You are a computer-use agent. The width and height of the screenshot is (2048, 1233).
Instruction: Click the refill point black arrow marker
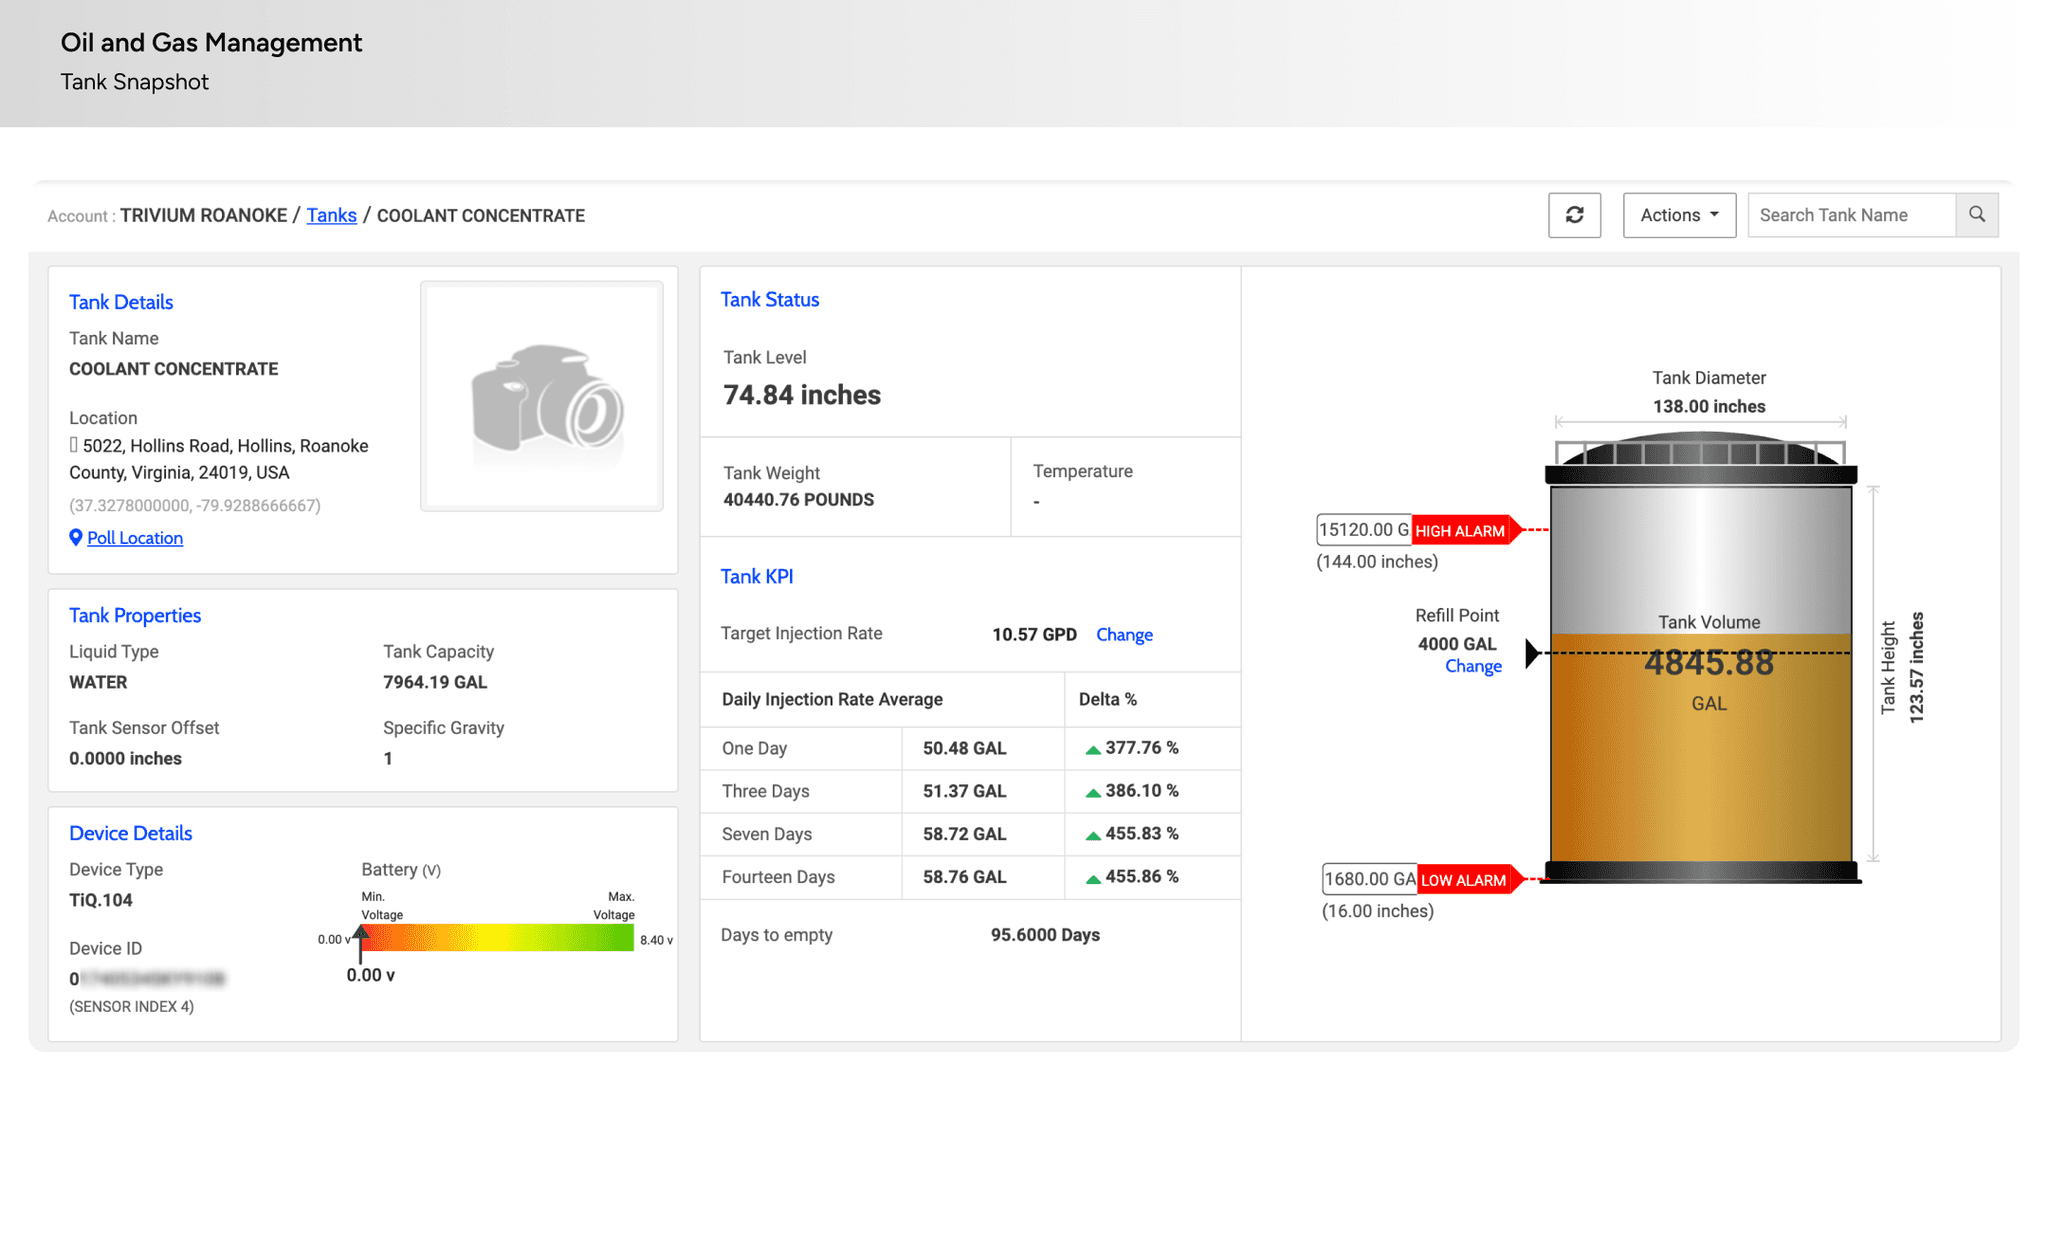(1531, 653)
